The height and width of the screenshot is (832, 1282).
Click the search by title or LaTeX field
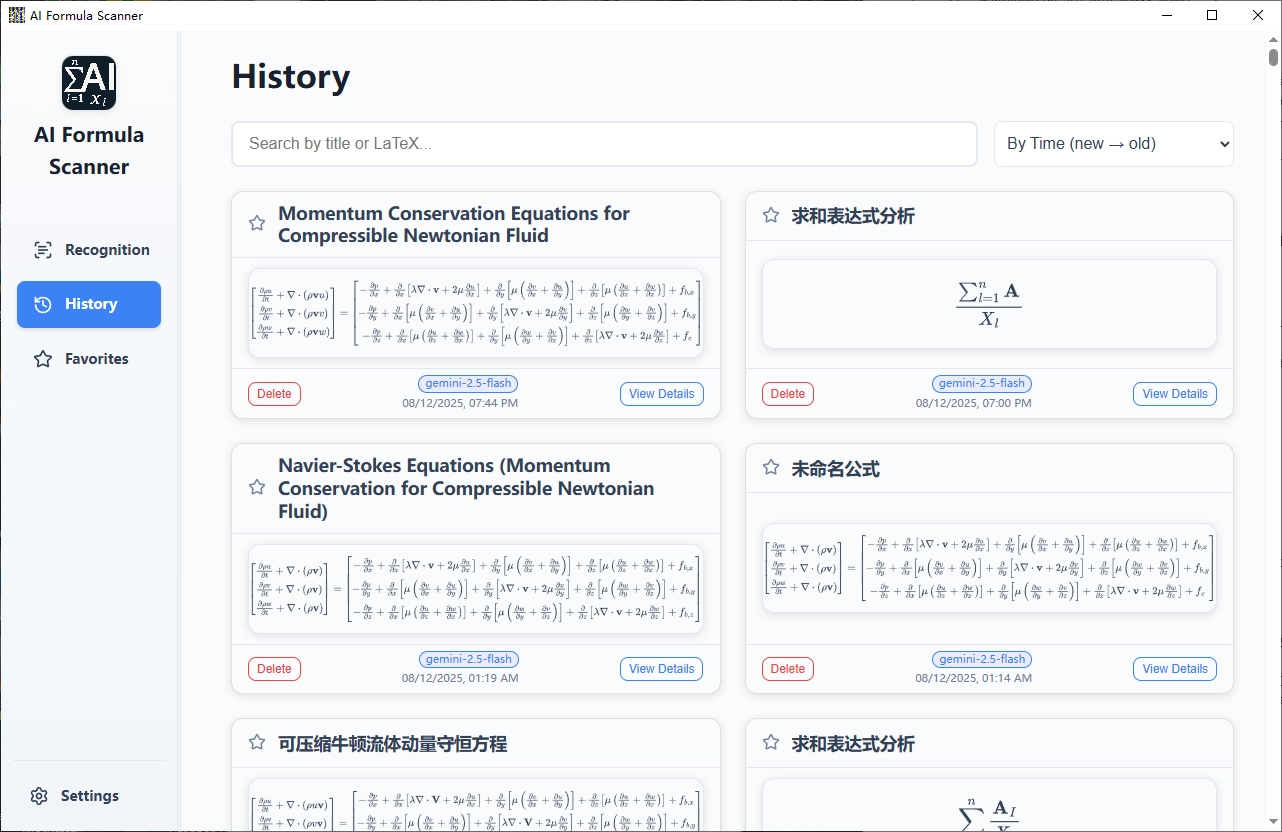604,144
